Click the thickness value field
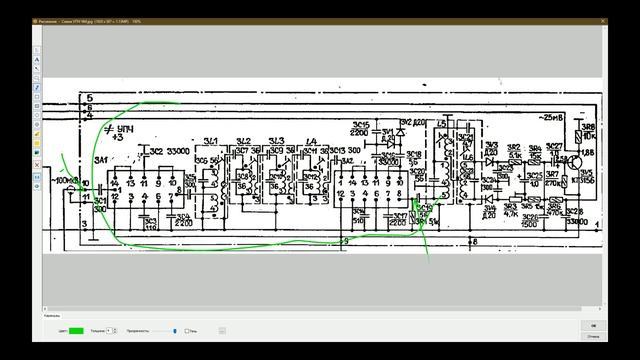Screen dimensions: 640x360 pyautogui.click(x=109, y=331)
